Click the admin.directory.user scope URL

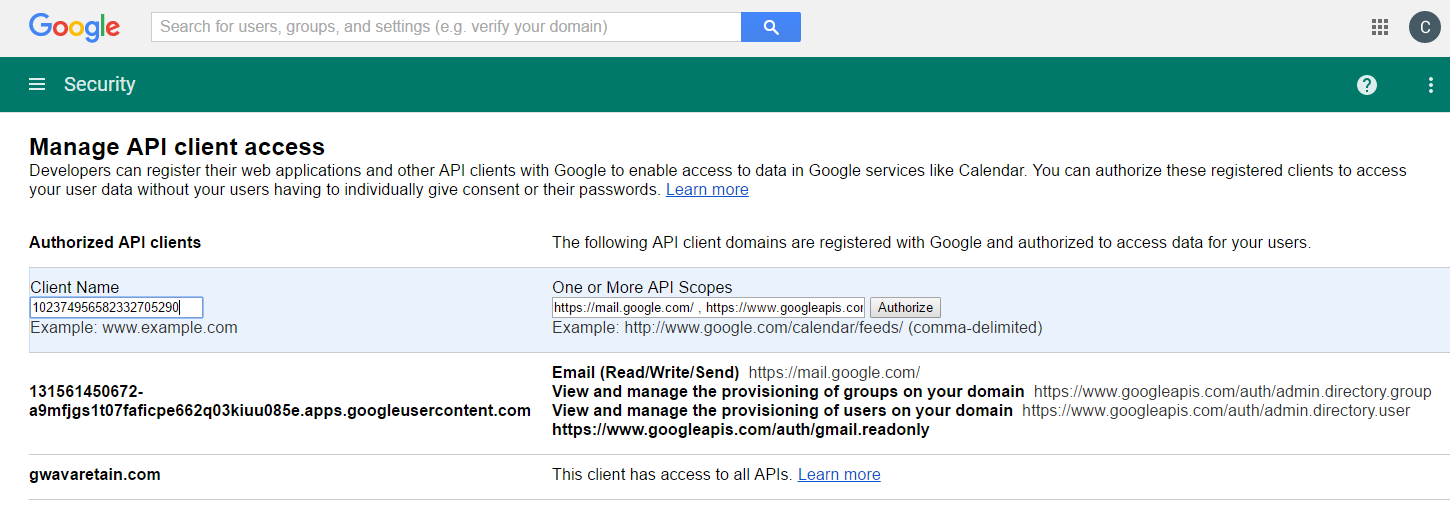pos(1215,410)
